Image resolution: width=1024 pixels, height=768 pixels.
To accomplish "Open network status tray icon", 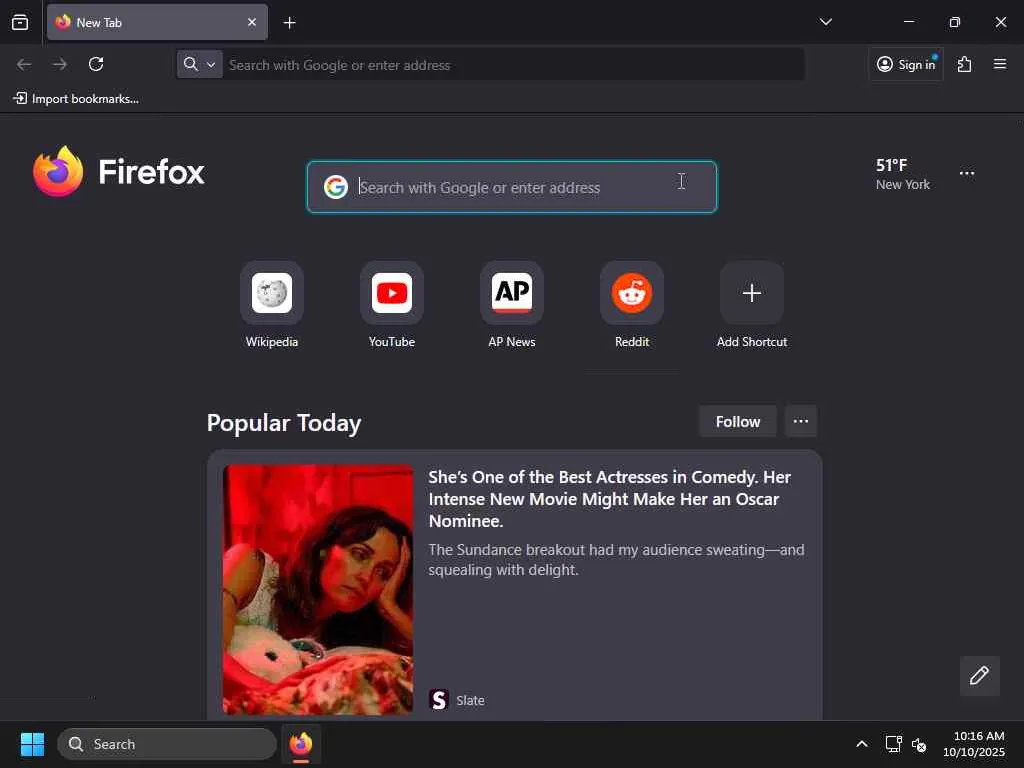I will click(893, 744).
